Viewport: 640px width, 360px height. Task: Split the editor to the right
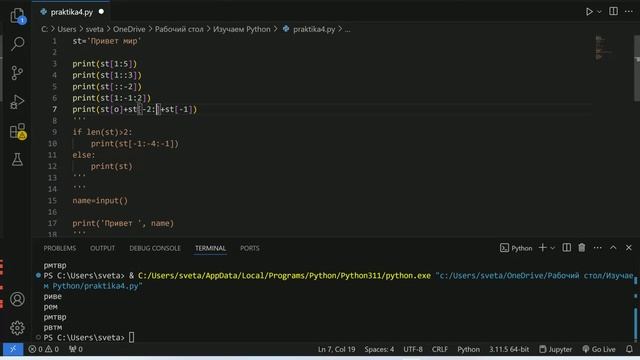(613, 11)
